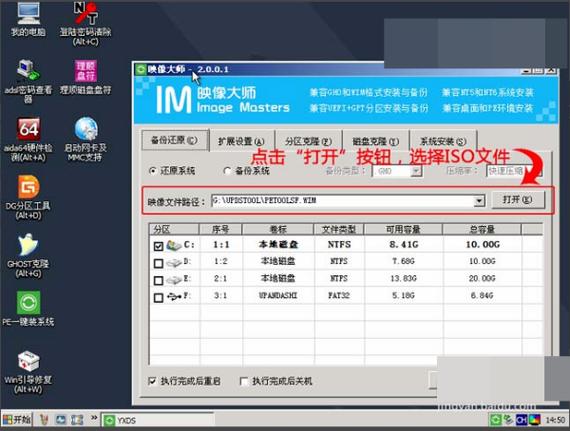The image size is (570, 431).
Task: Expand the quick launch overflow chevron
Action: pyautogui.click(x=94, y=418)
